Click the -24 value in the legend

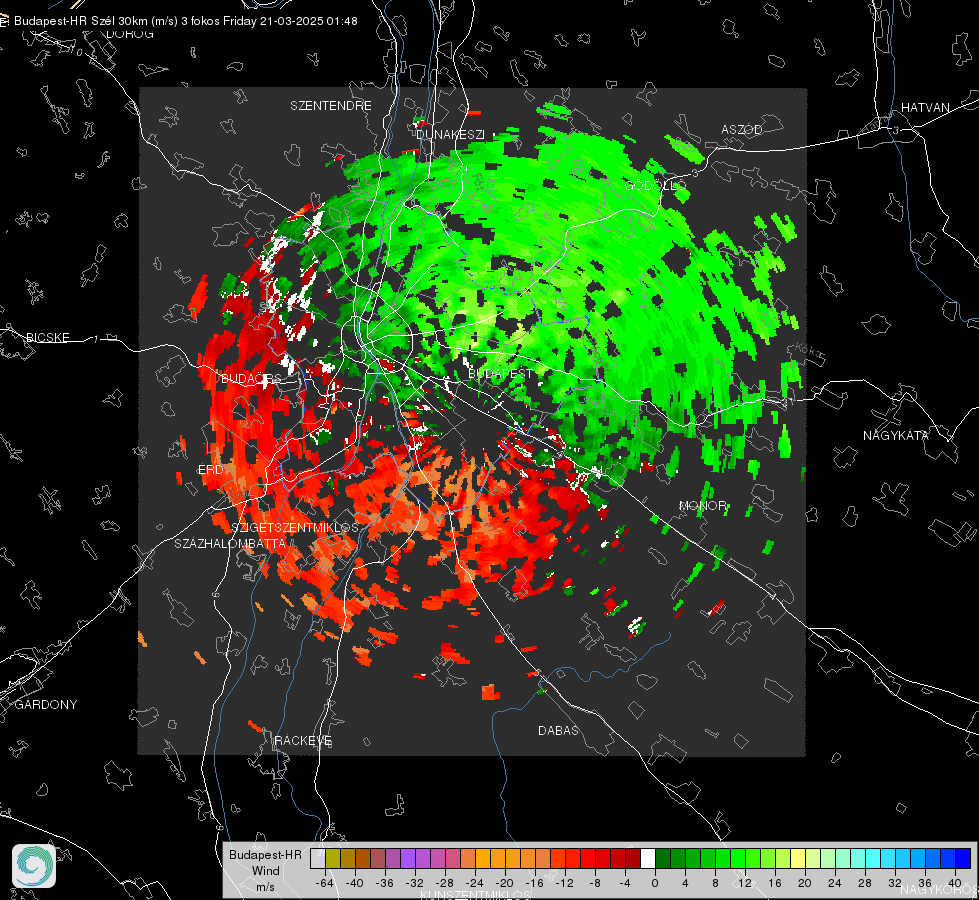[x=475, y=883]
